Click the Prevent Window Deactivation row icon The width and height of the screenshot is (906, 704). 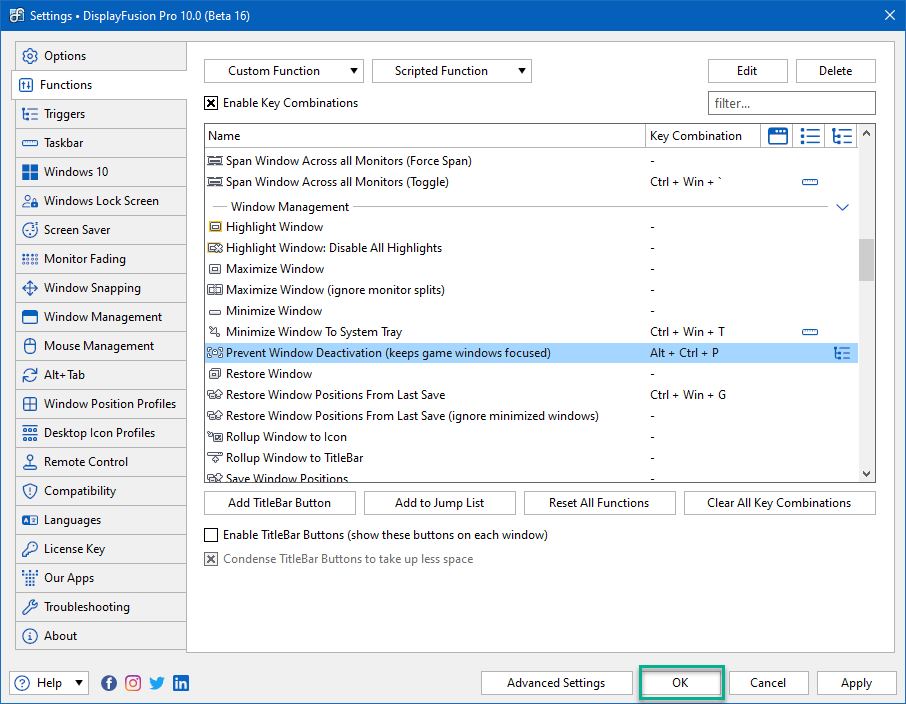215,353
